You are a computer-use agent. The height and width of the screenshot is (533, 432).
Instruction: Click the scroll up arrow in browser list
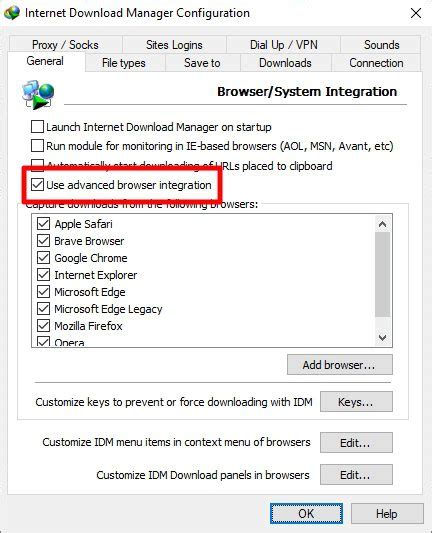click(382, 224)
